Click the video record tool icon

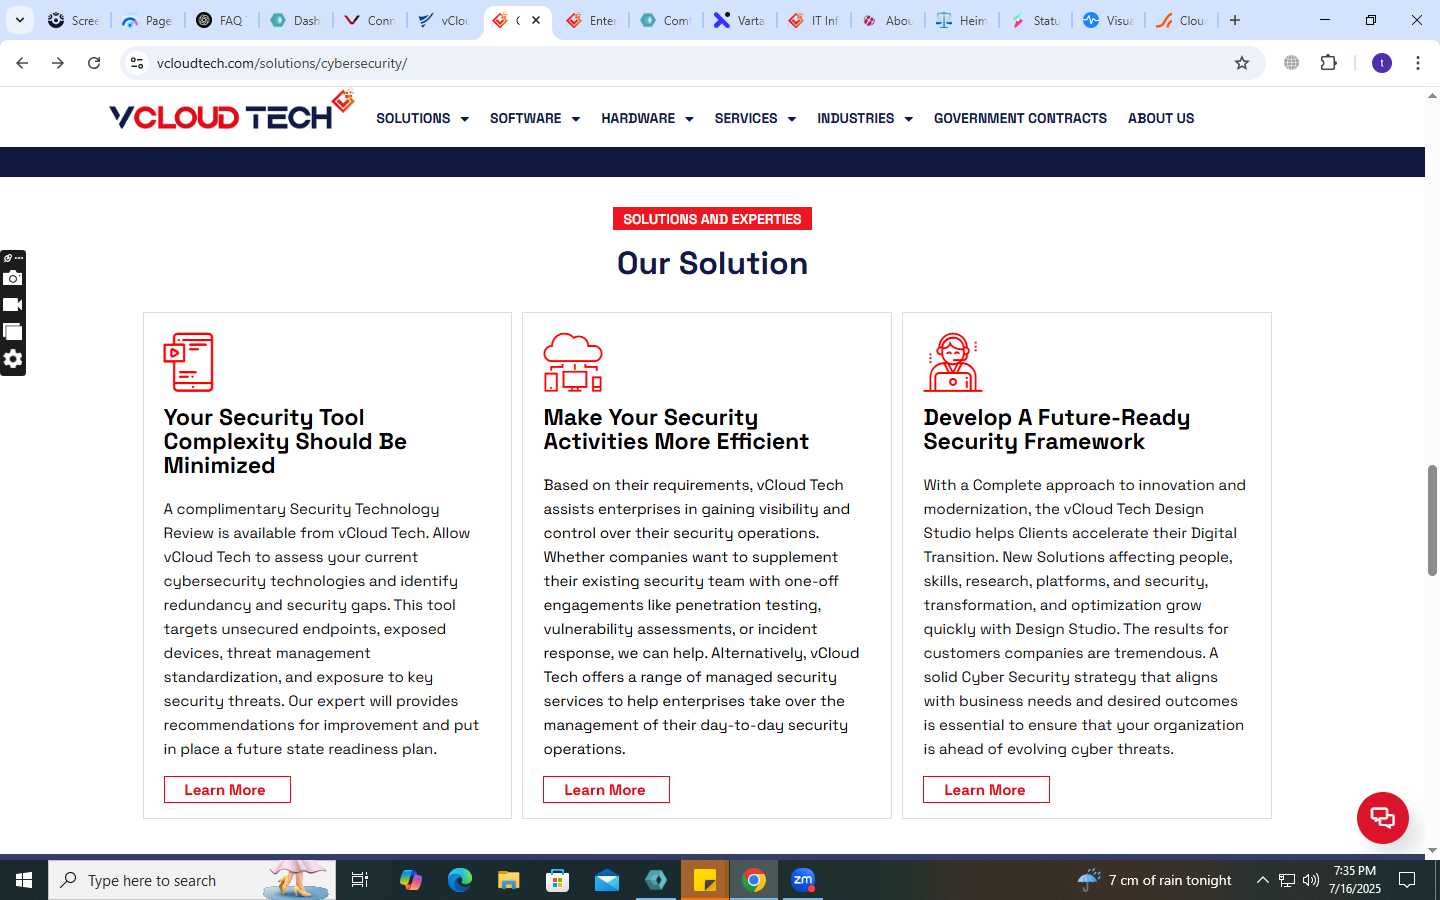point(13,305)
